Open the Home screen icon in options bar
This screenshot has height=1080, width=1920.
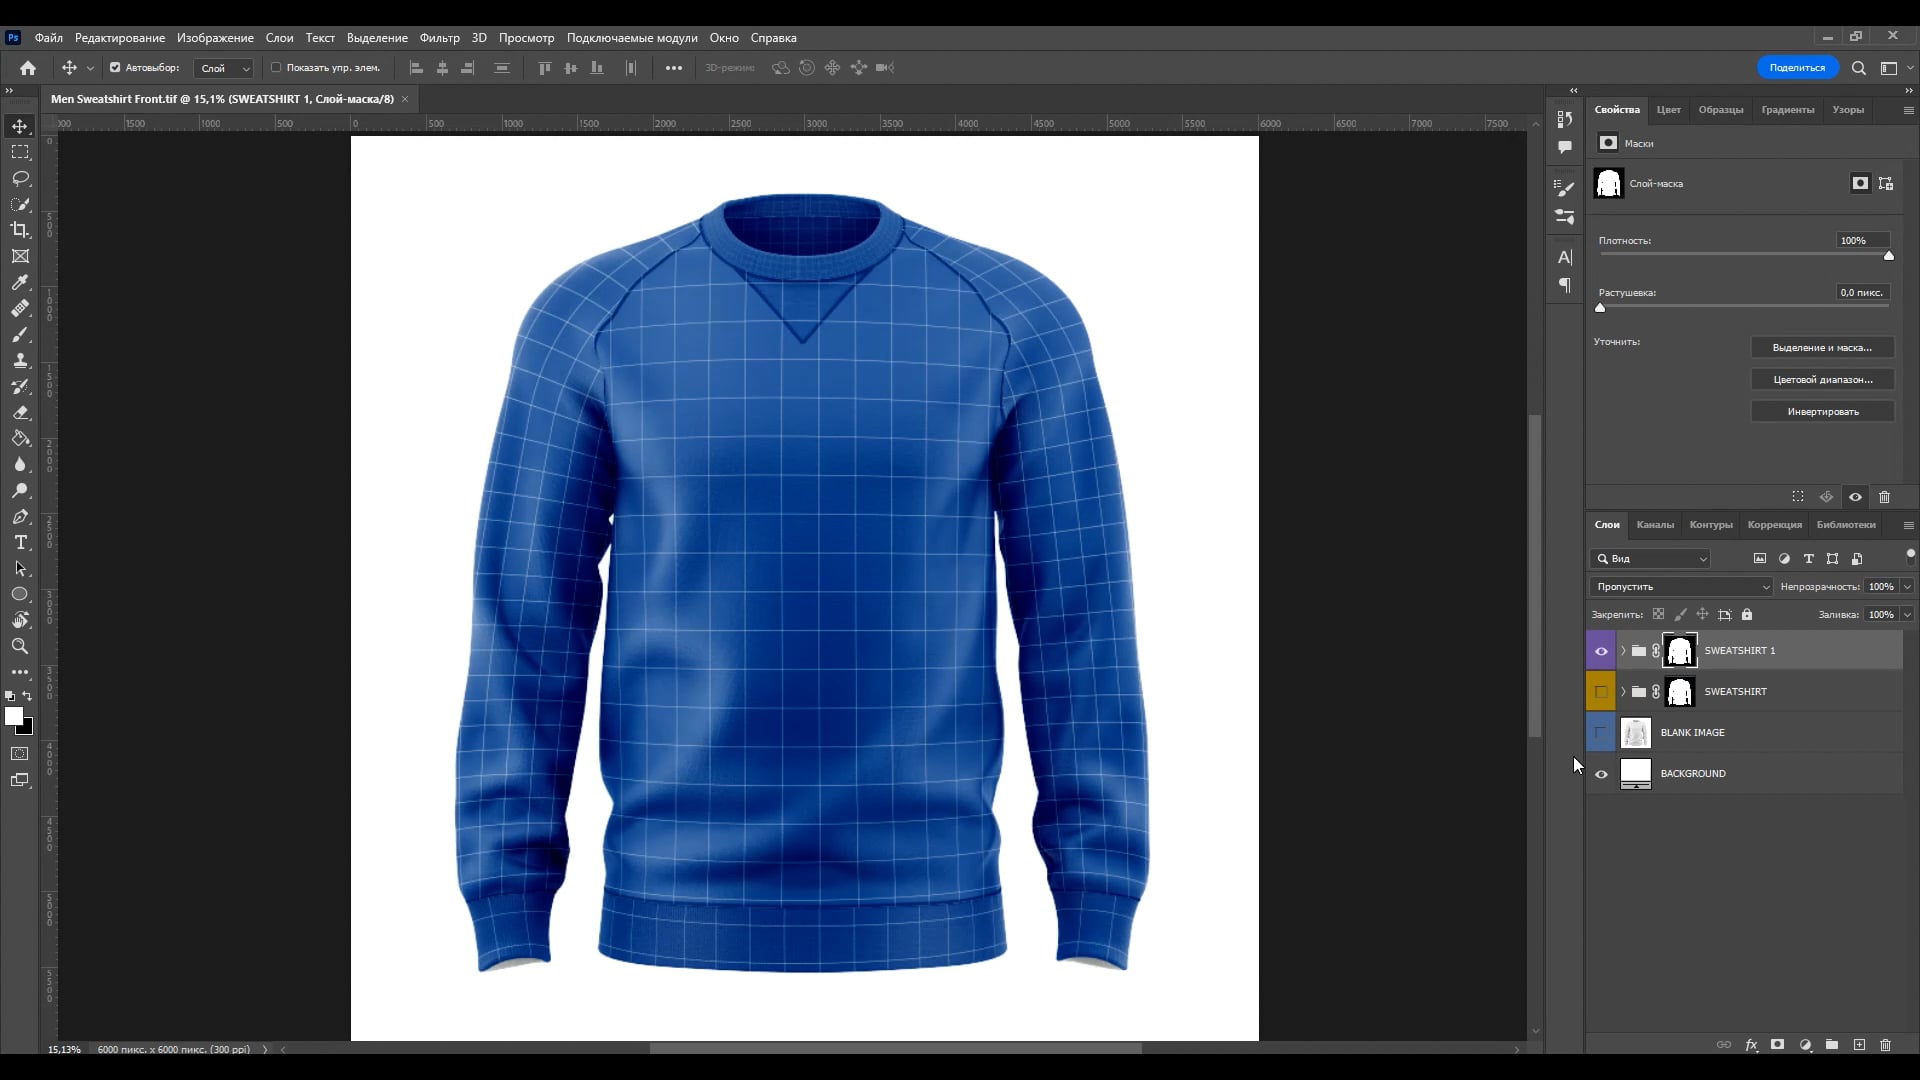(26, 67)
